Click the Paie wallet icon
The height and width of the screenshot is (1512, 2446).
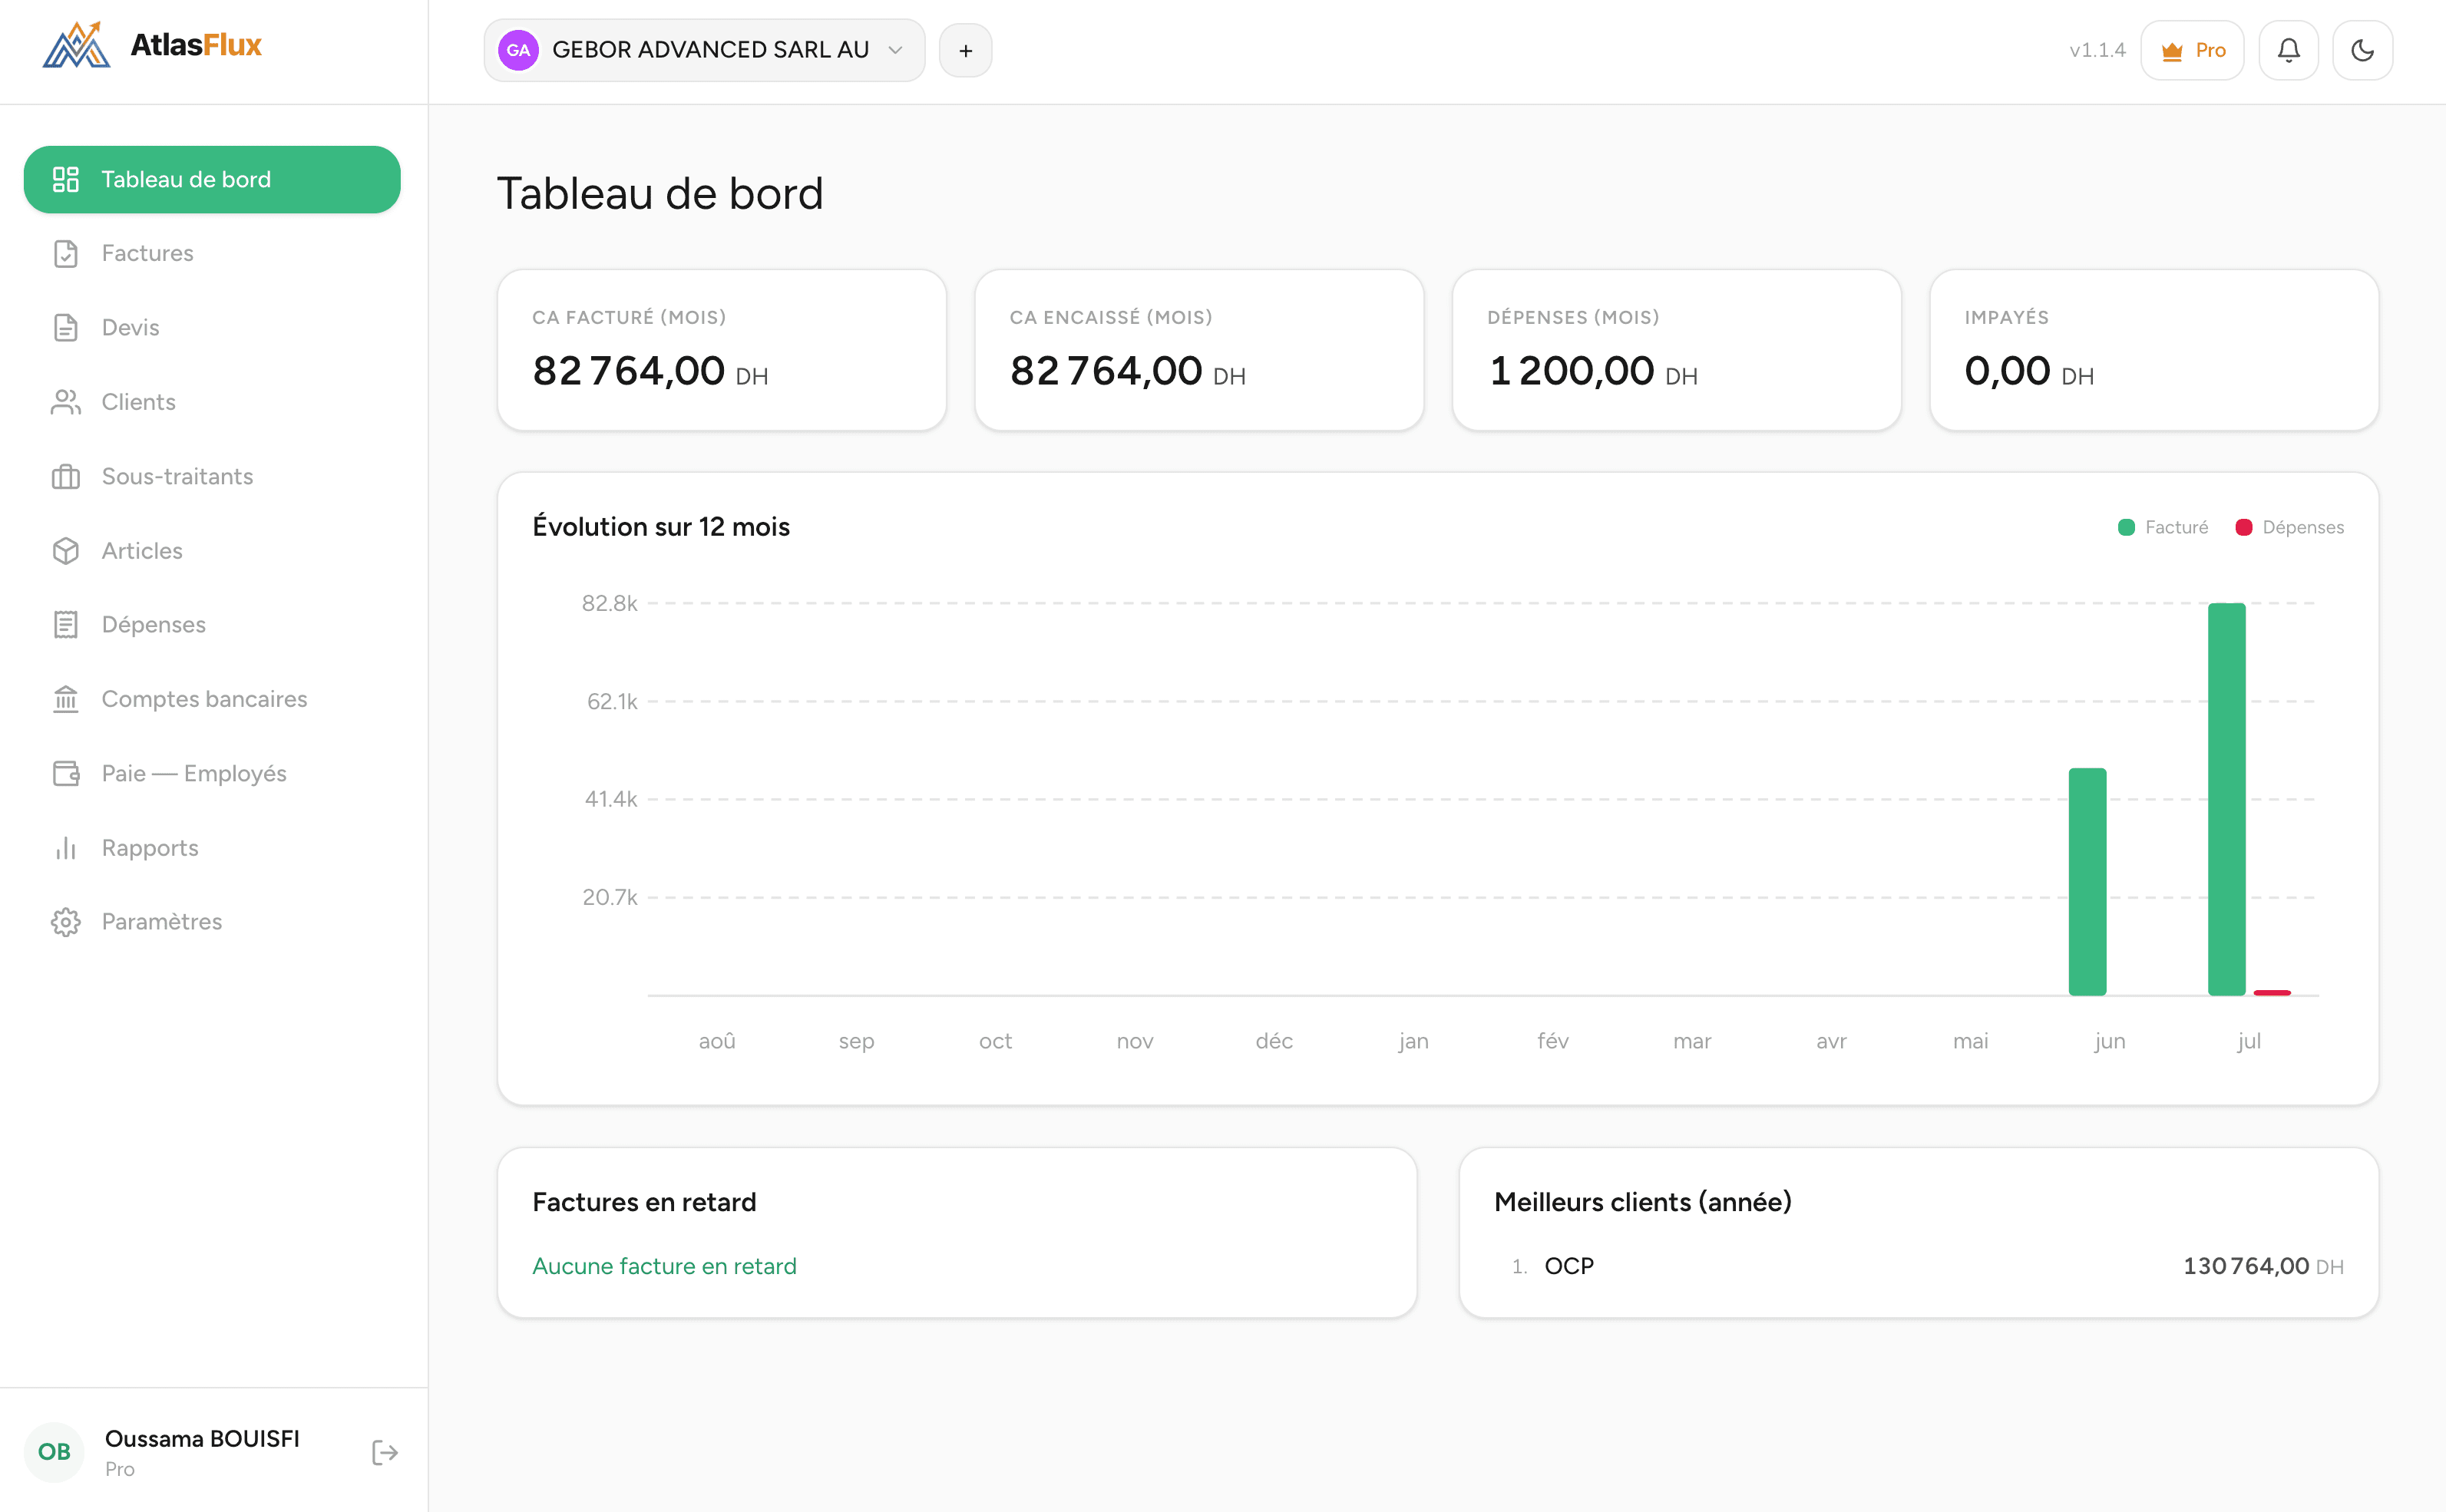click(x=66, y=773)
